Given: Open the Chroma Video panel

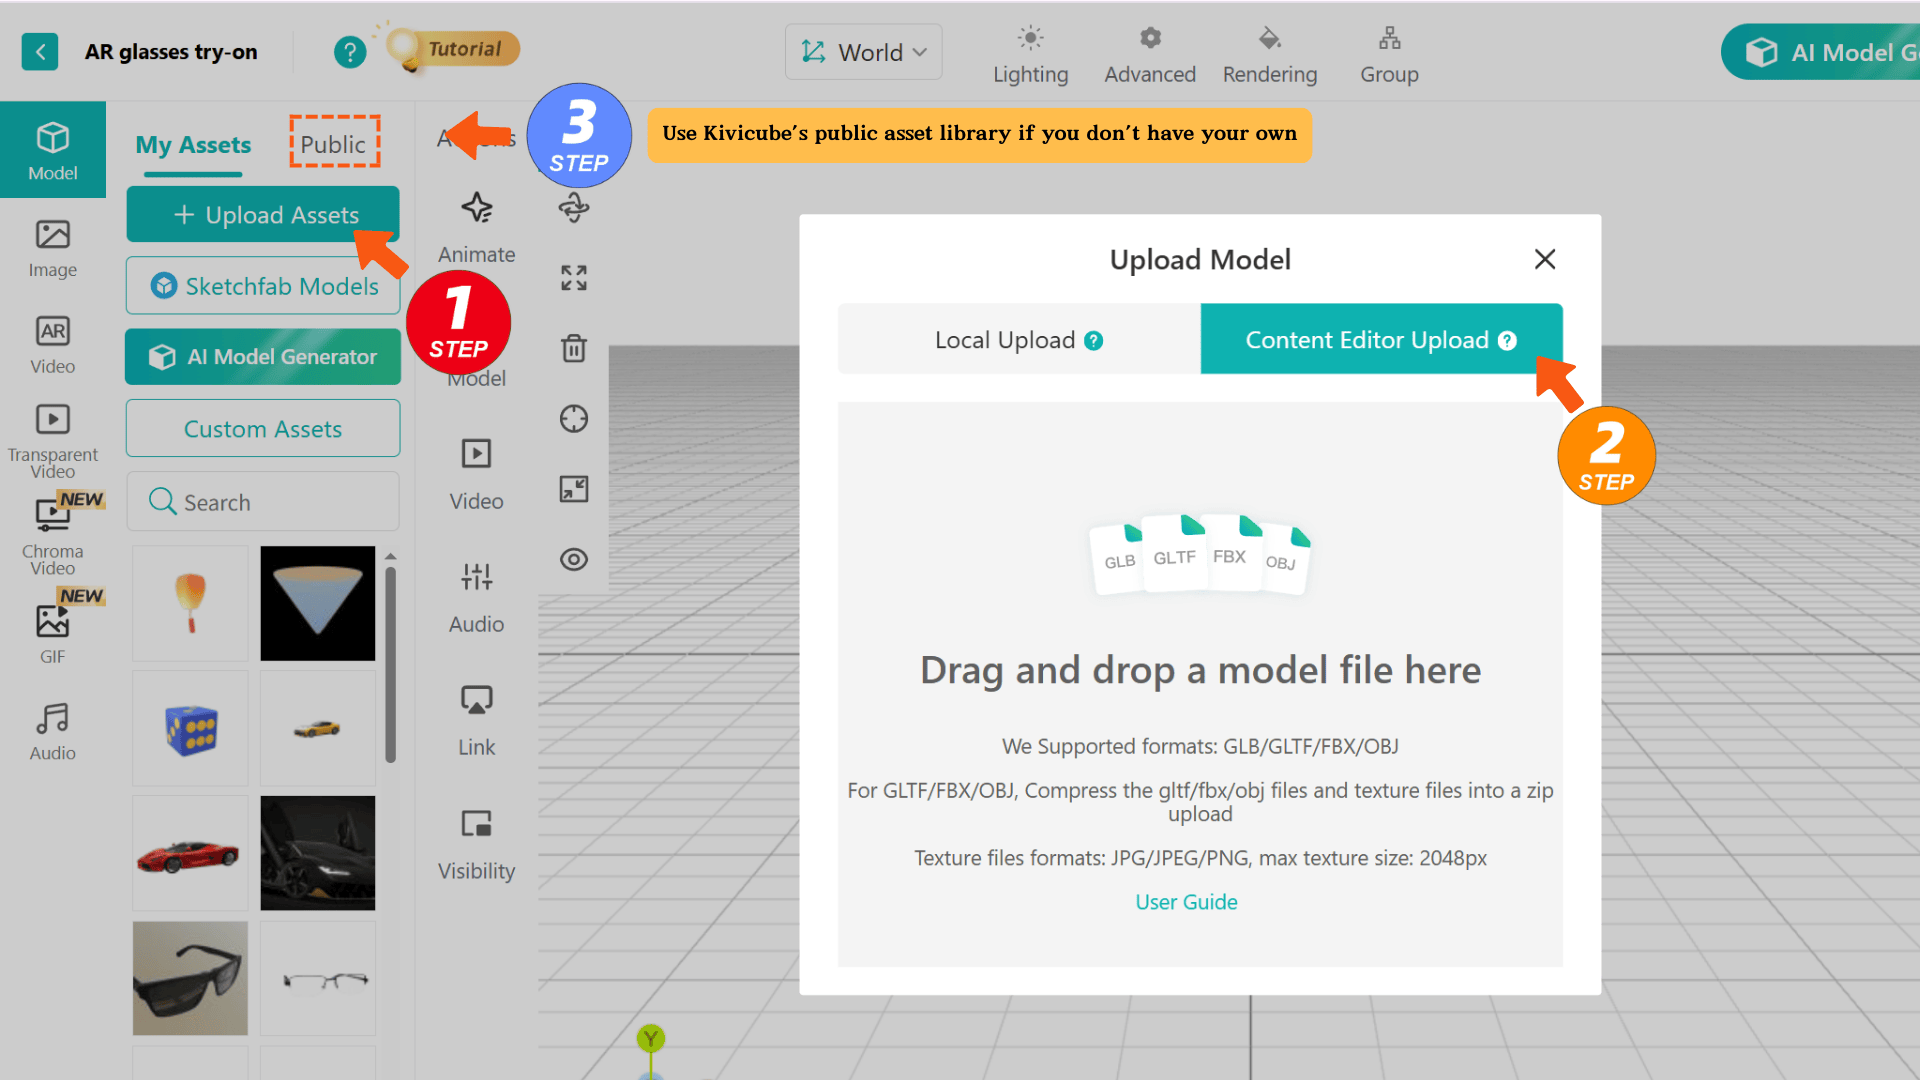Looking at the screenshot, I should (x=53, y=527).
